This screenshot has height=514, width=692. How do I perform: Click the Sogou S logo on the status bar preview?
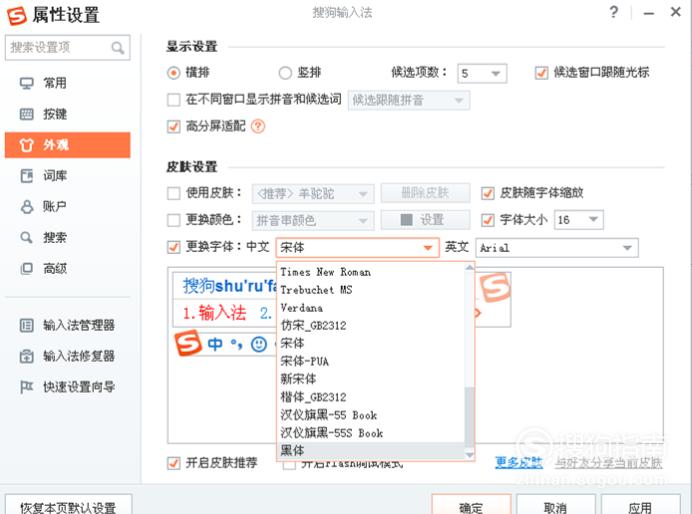[188, 343]
